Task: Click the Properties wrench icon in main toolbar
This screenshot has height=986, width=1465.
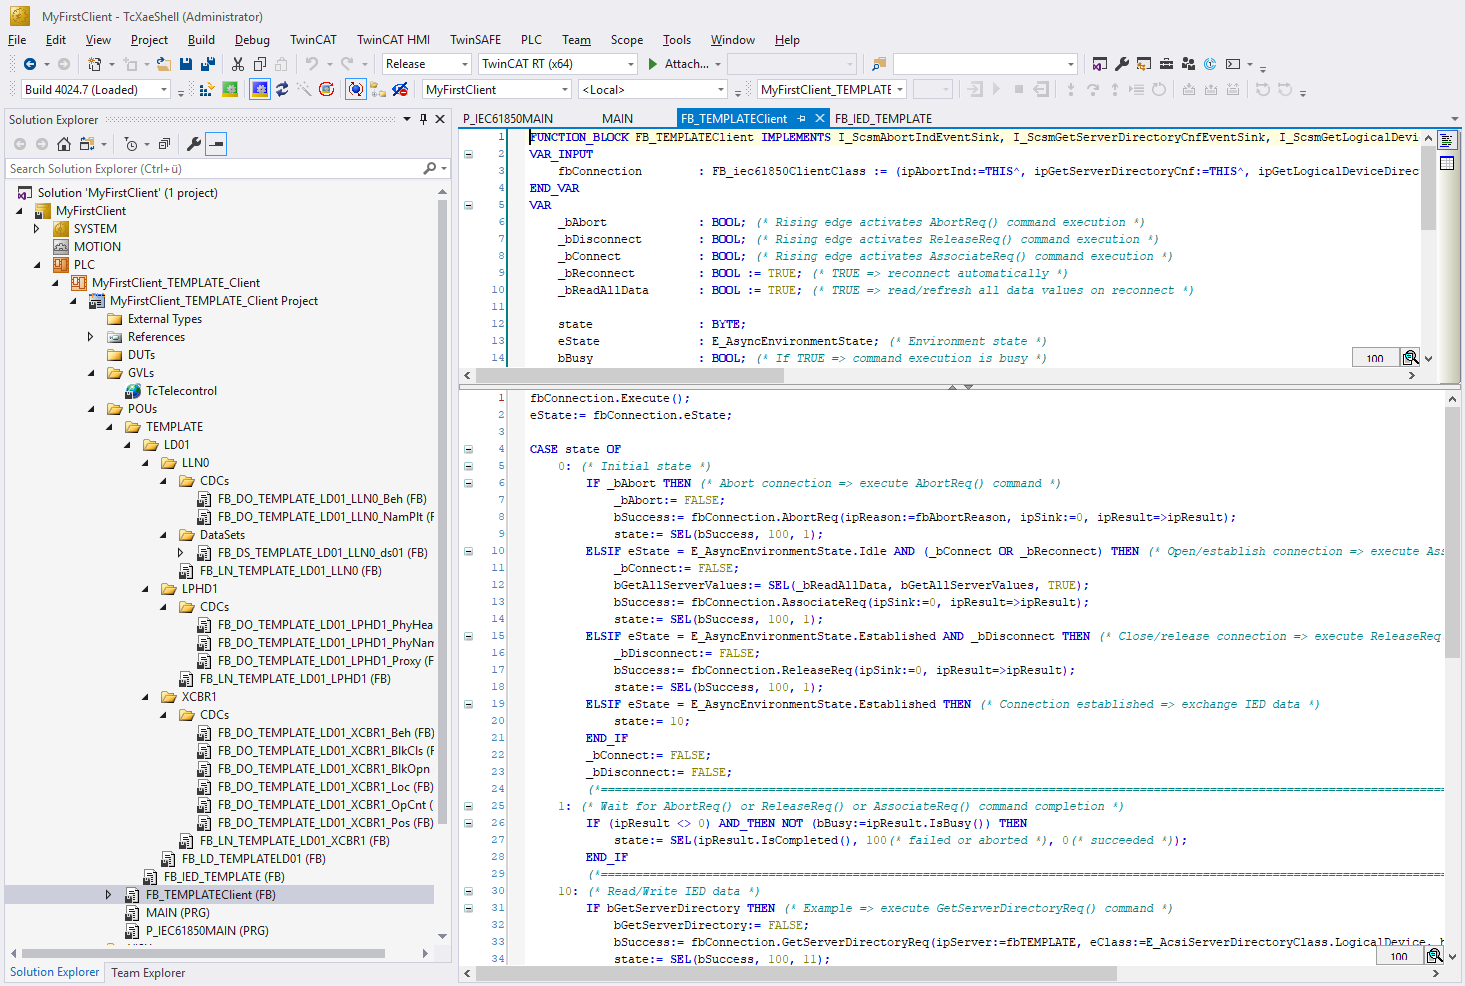Action: point(1122,64)
